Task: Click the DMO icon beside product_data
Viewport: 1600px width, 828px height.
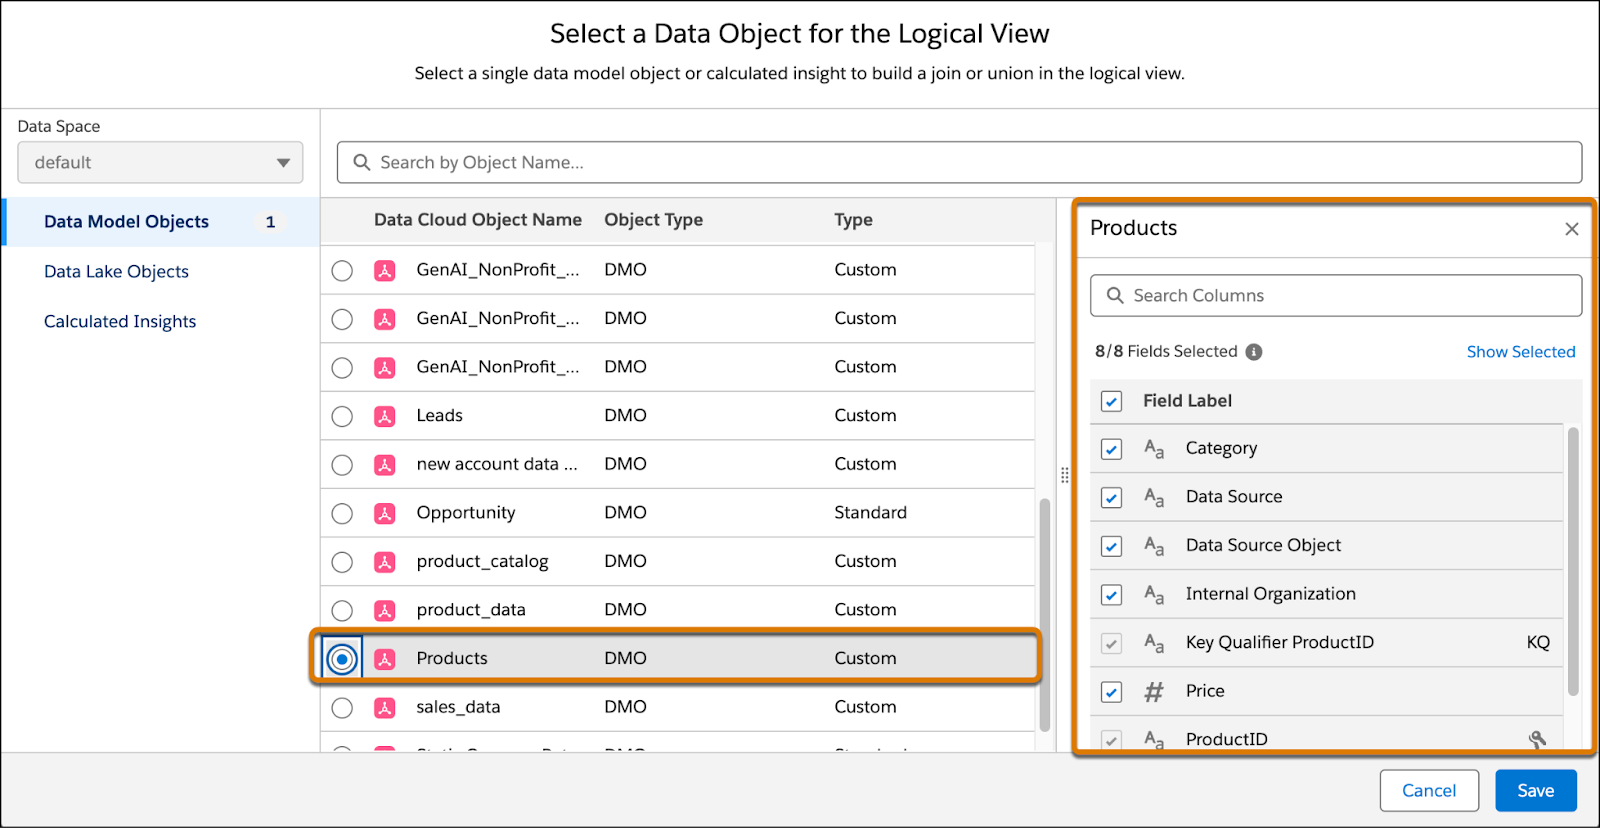Action: [385, 610]
